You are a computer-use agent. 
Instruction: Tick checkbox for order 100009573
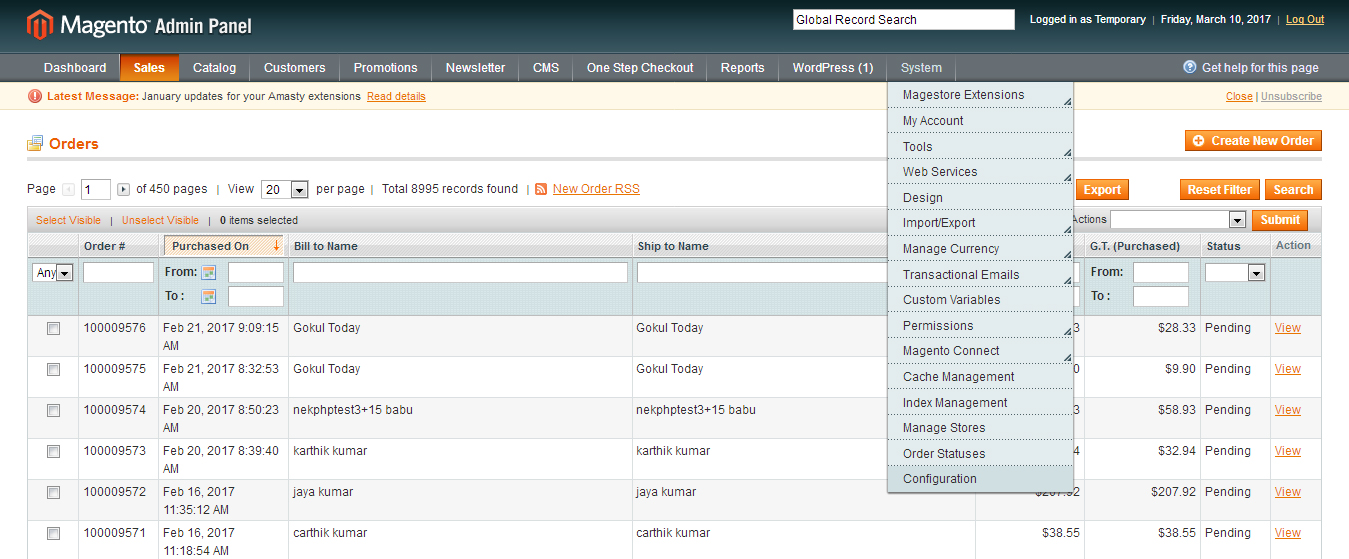[54, 451]
